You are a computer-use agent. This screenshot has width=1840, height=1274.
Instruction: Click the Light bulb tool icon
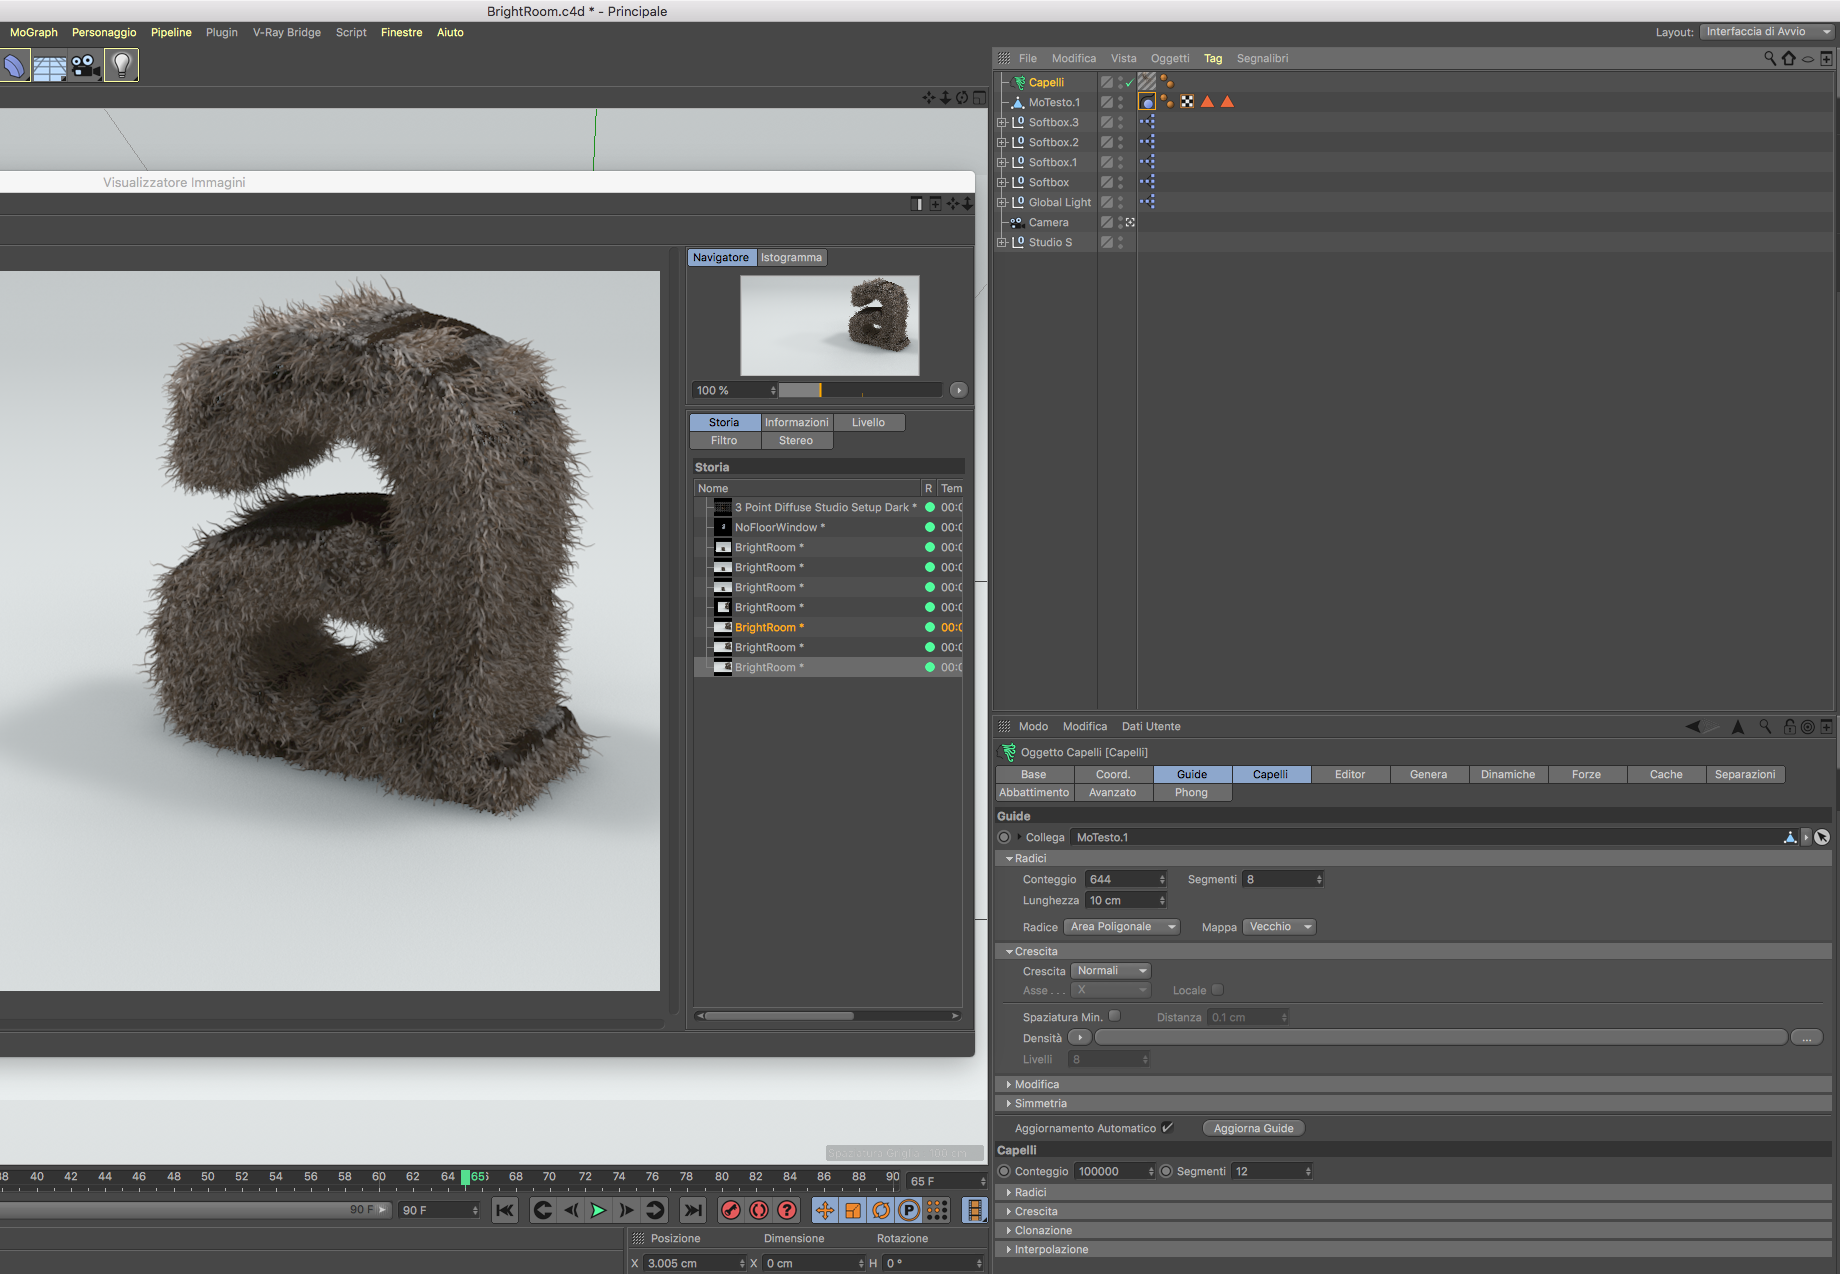click(x=121, y=66)
